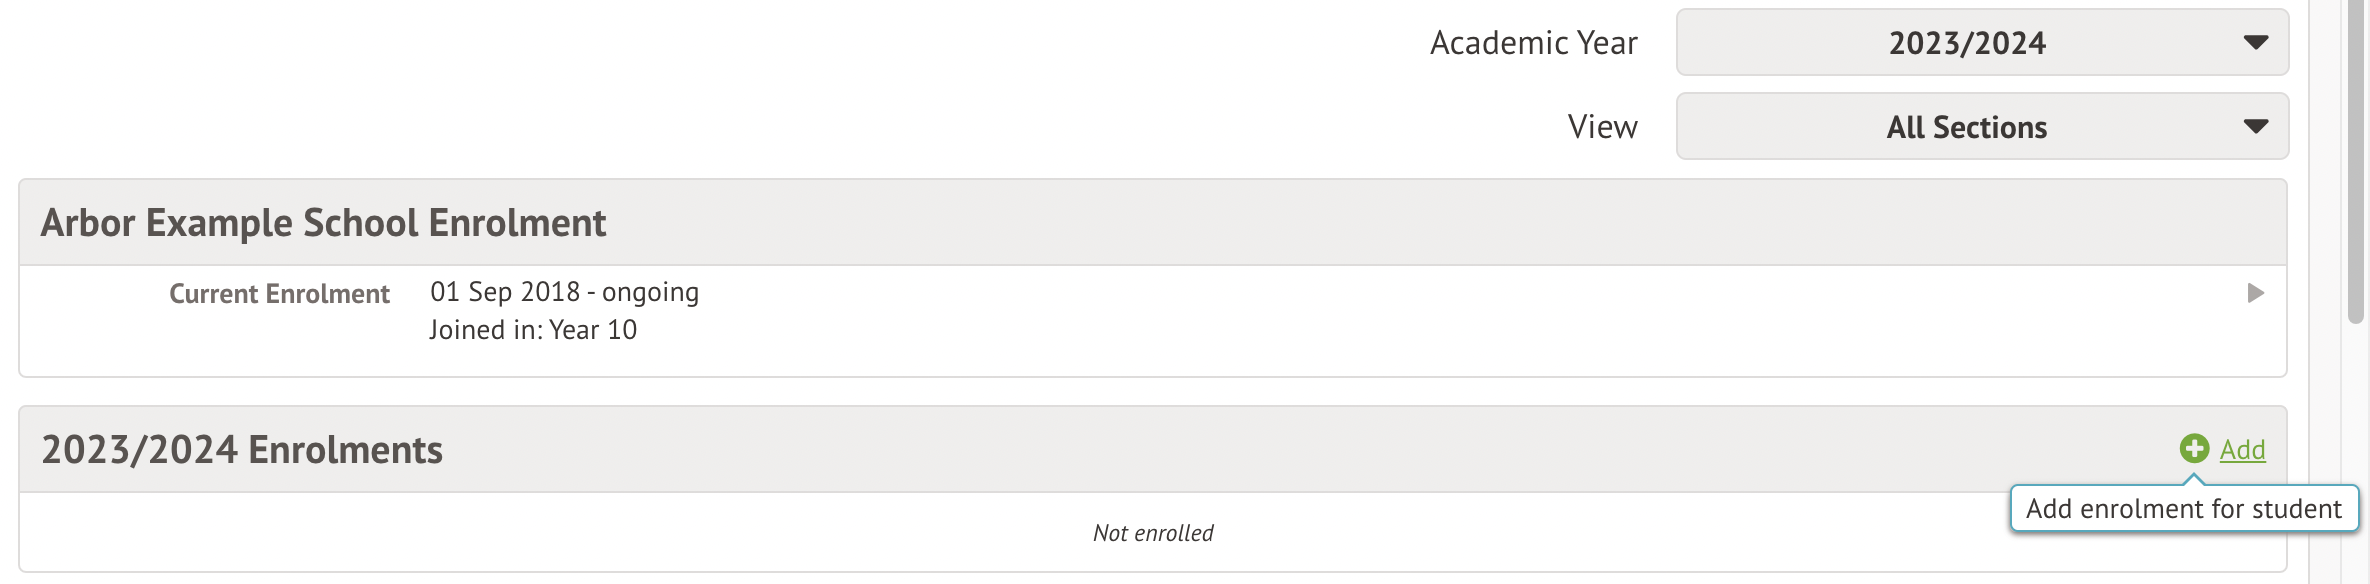Click the 'Not enrolled' message
The width and height of the screenshot is (2370, 584).
tap(1152, 533)
